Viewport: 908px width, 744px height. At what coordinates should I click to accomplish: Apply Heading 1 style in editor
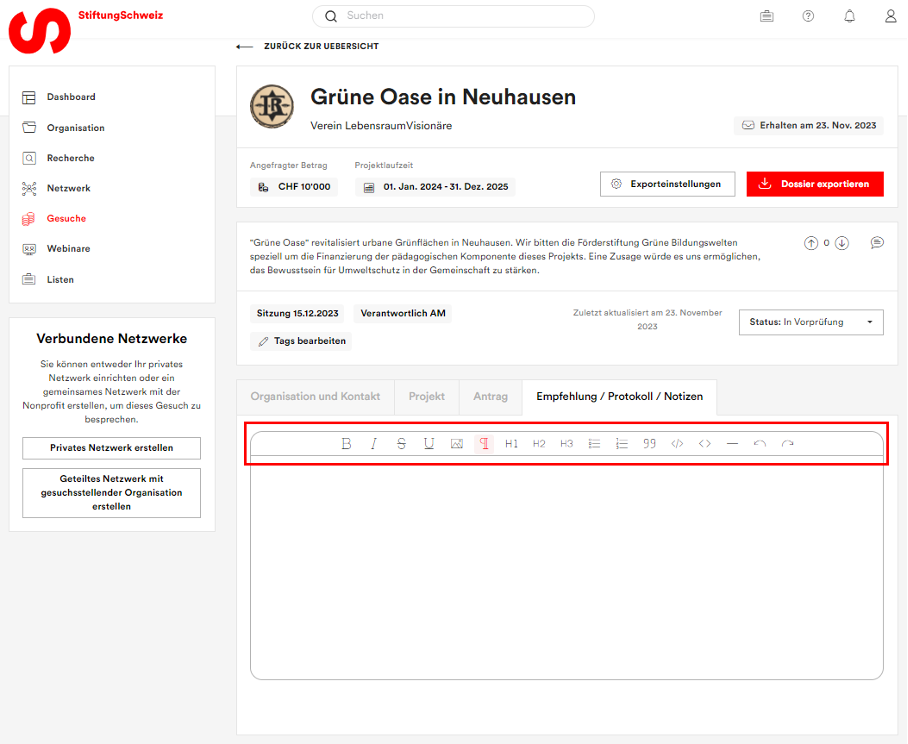511,444
